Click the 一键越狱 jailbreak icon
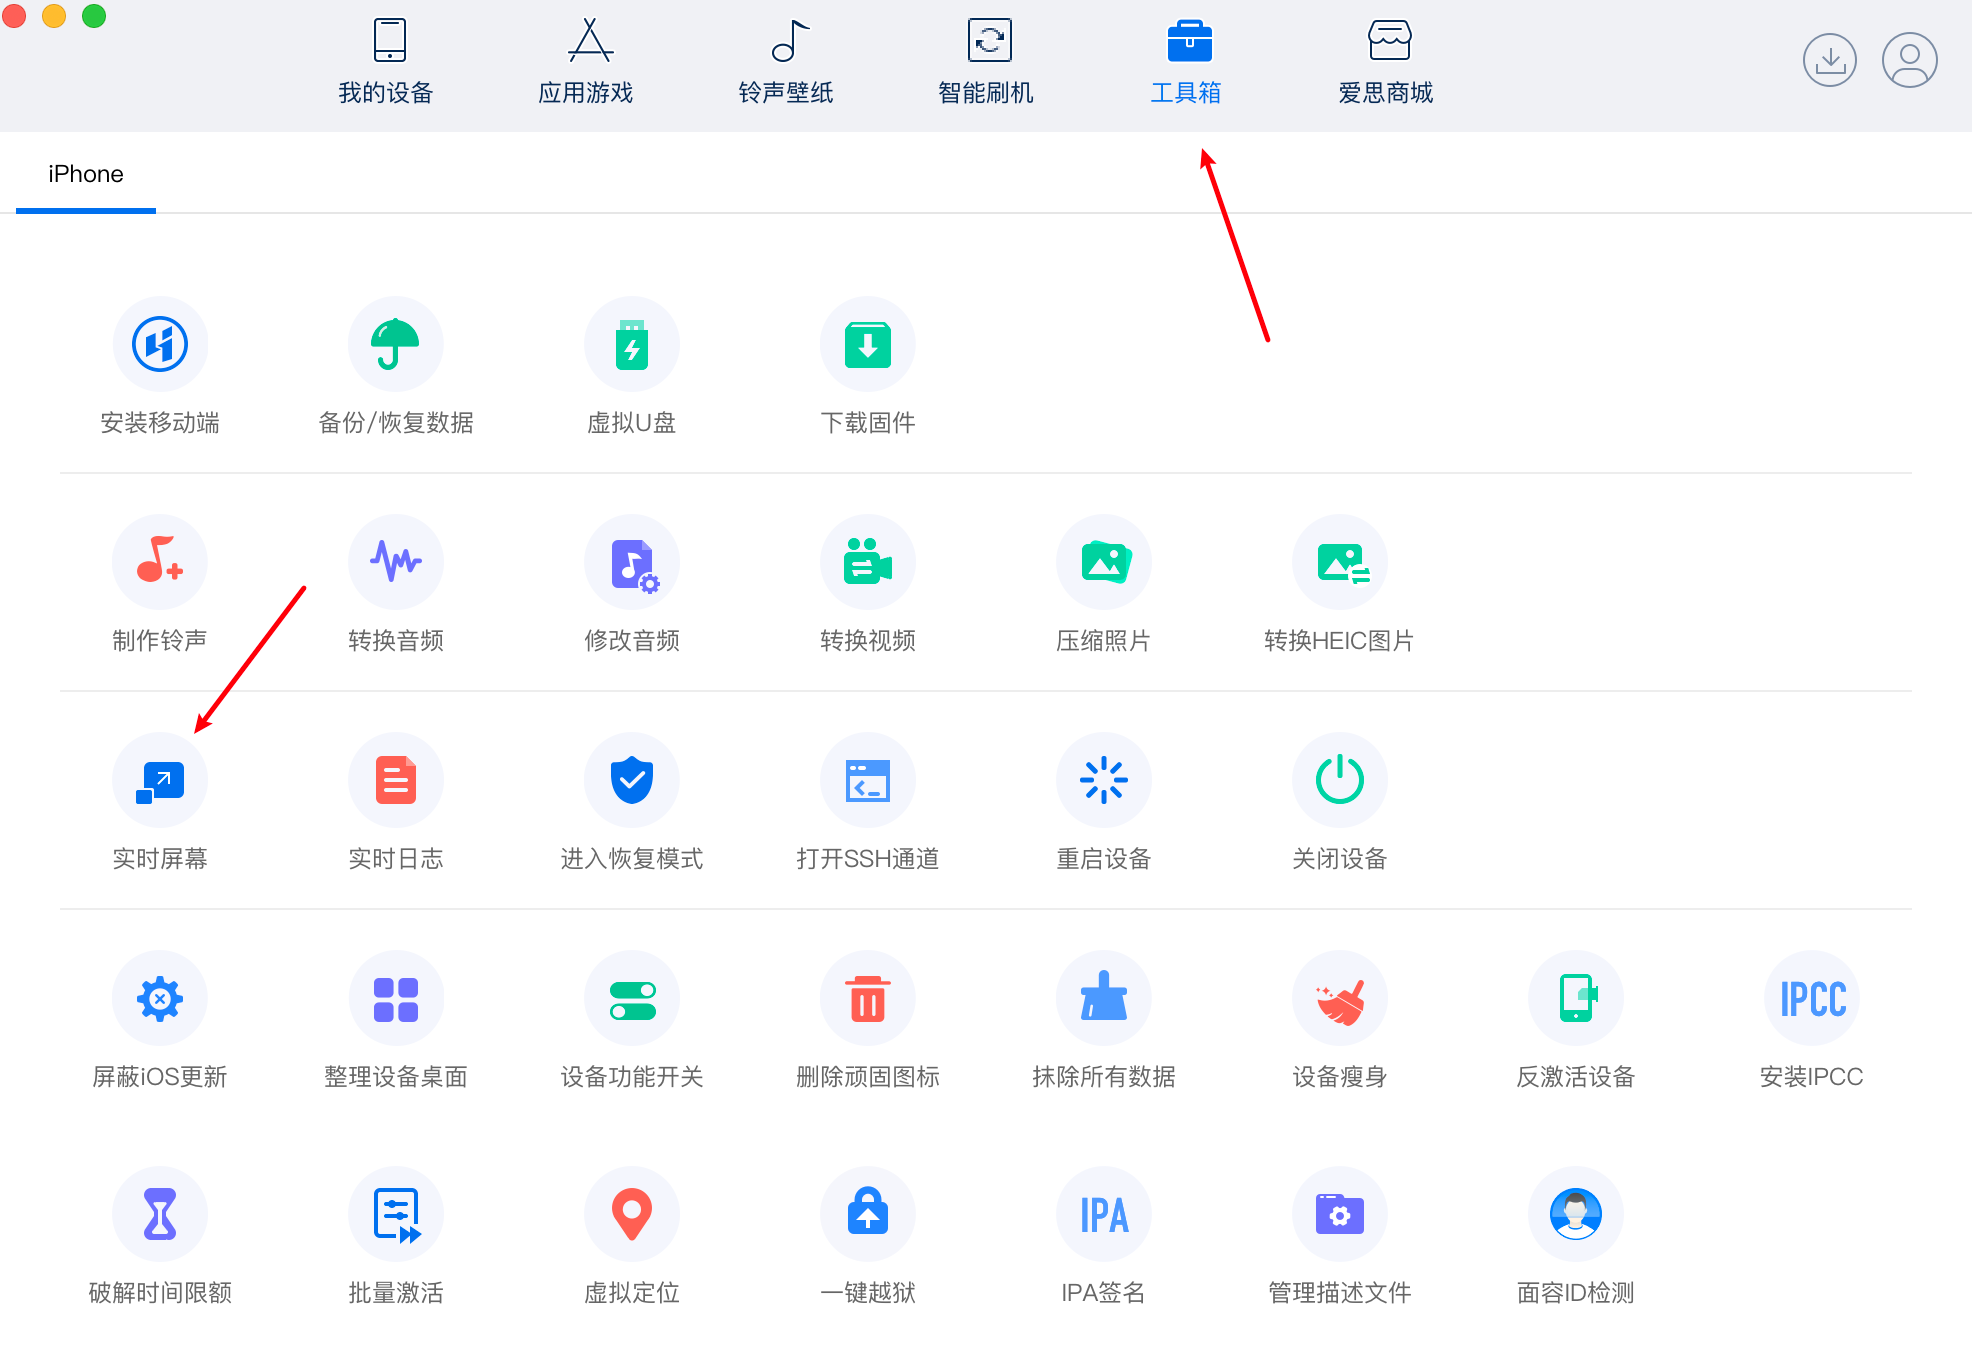Image resolution: width=1972 pixels, height=1360 pixels. (x=868, y=1214)
